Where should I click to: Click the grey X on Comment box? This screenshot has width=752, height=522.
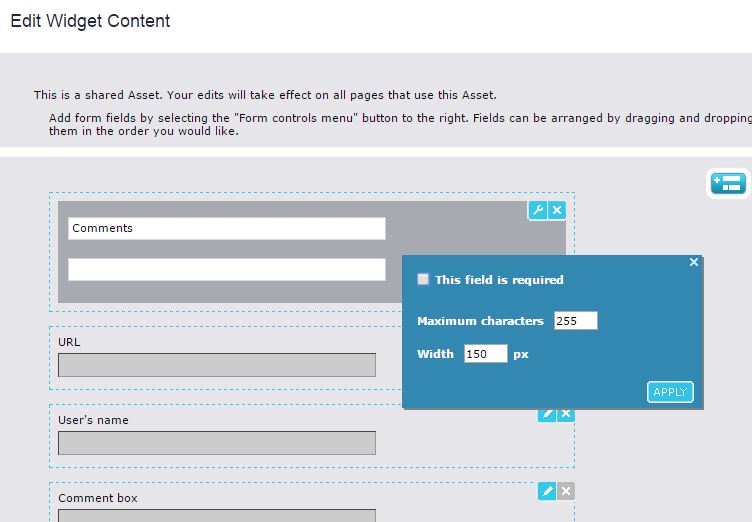point(566,491)
